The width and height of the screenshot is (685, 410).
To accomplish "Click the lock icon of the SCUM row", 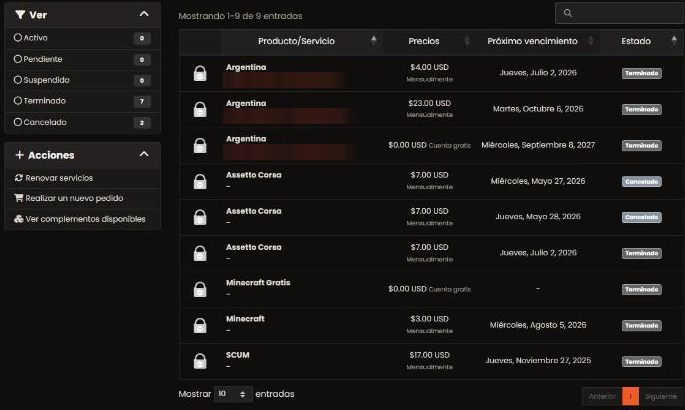I will click(200, 361).
